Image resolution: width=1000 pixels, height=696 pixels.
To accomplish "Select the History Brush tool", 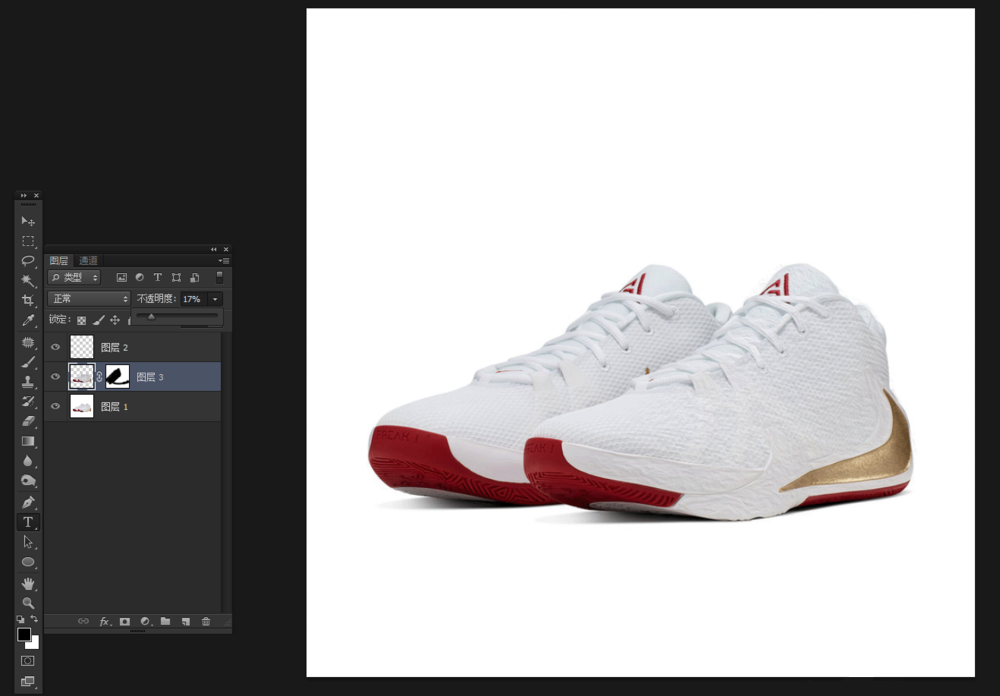I will (x=28, y=401).
